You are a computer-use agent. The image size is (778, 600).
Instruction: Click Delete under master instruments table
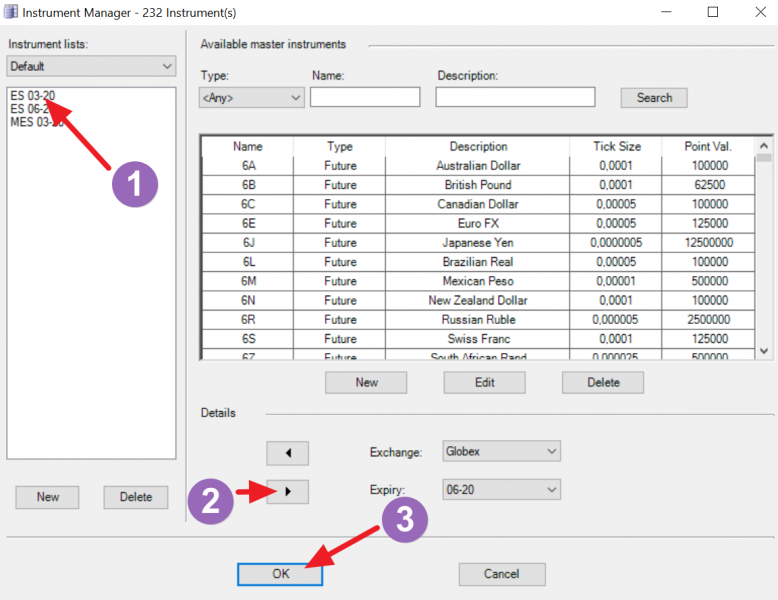point(603,383)
